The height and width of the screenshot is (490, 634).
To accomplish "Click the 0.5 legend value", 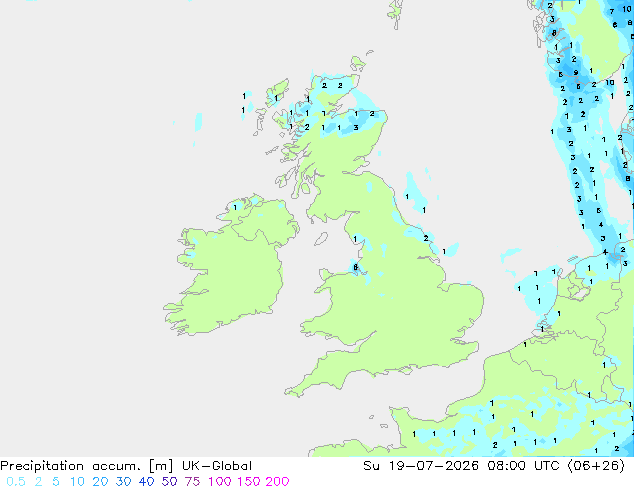I will tap(16, 482).
